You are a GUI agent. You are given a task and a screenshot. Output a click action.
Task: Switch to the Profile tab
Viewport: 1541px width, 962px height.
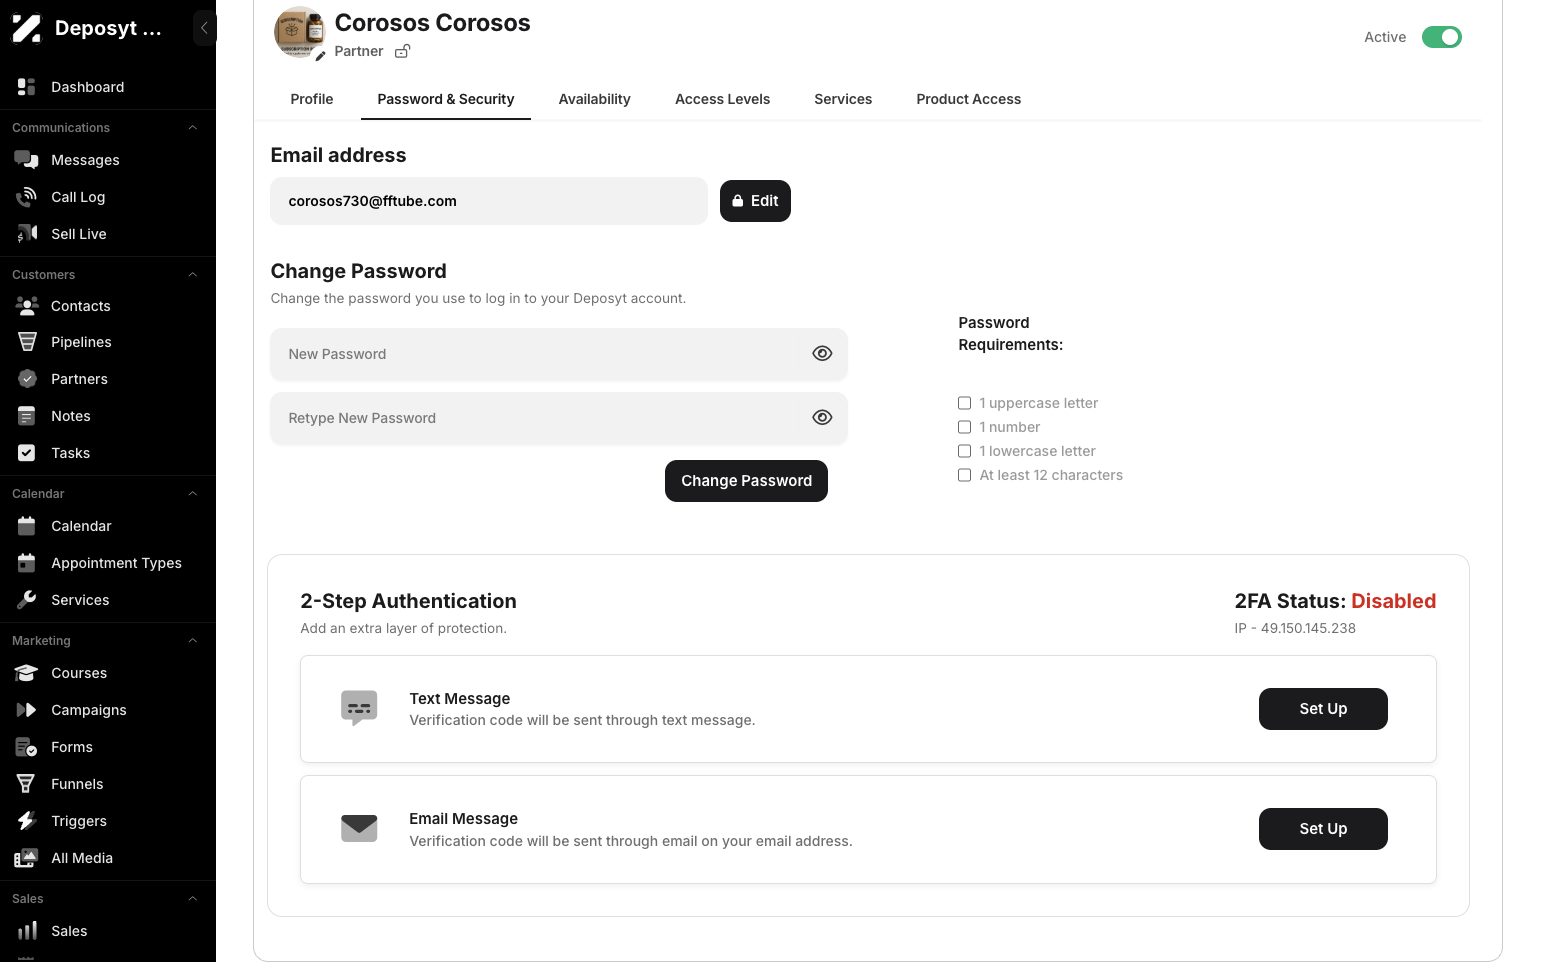pyautogui.click(x=312, y=99)
